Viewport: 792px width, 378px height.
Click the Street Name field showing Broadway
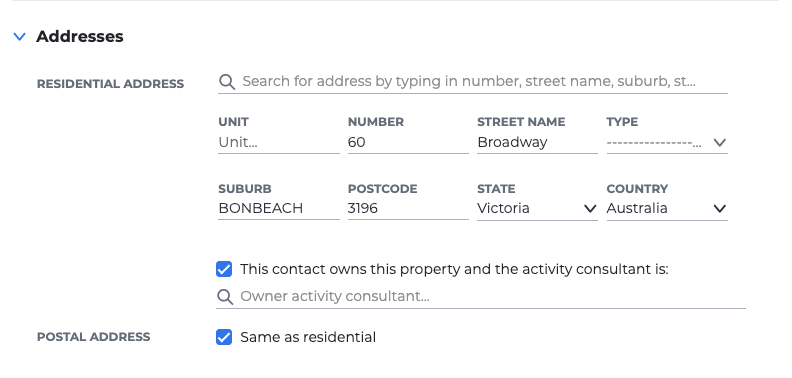[537, 143]
